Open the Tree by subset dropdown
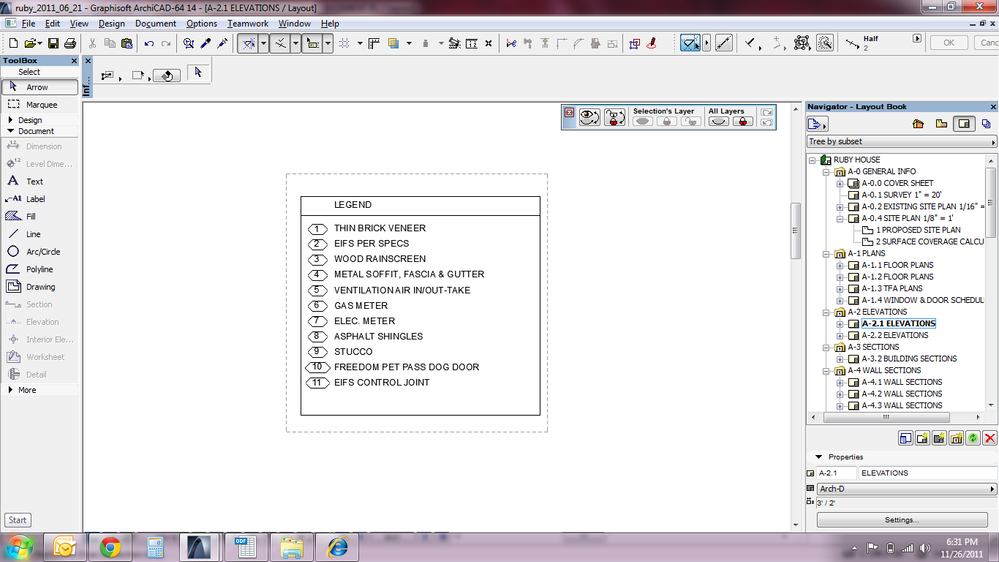 (x=901, y=141)
